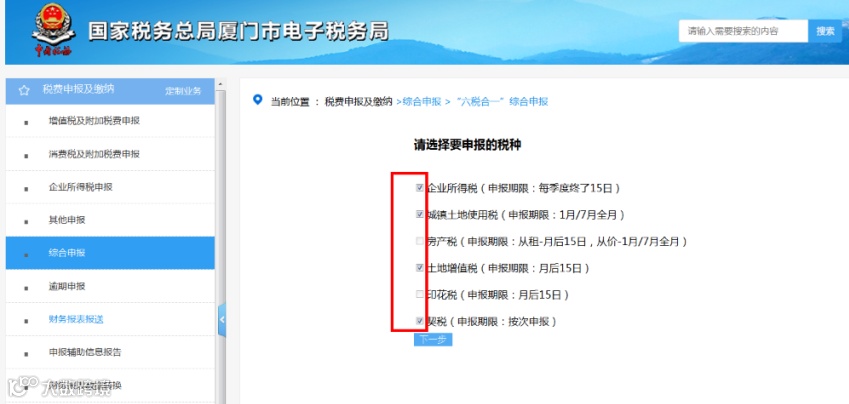The height and width of the screenshot is (404, 849).
Task: Open 定制业务 in sidebar header
Action: (183, 91)
